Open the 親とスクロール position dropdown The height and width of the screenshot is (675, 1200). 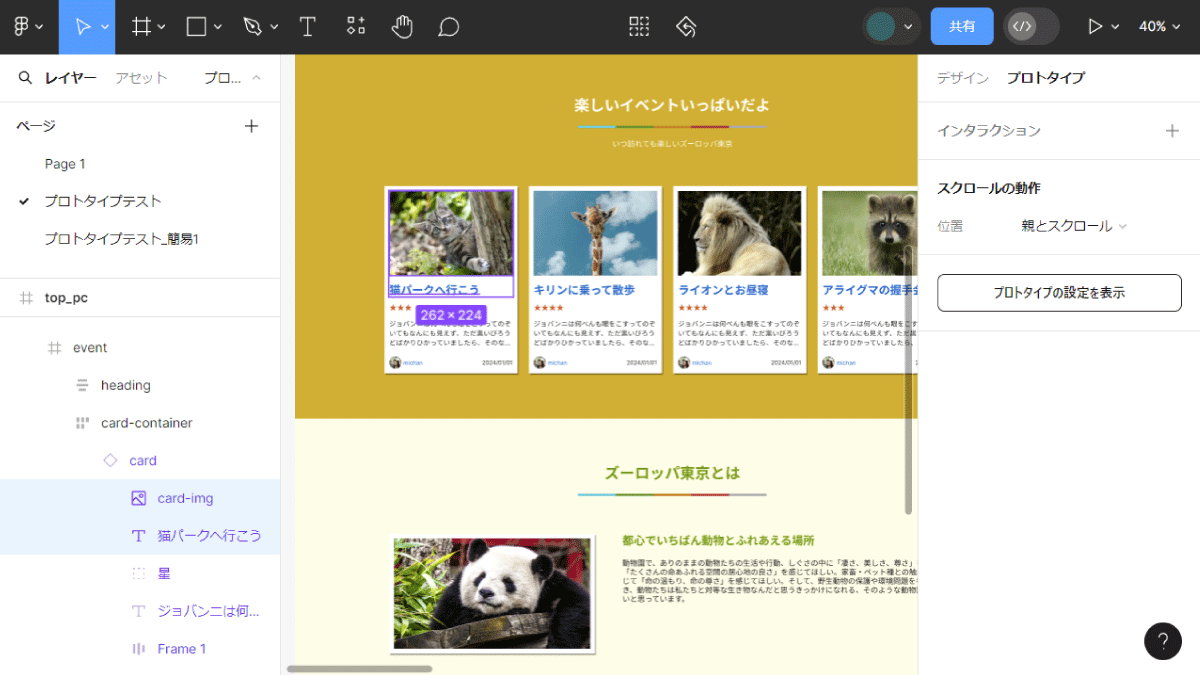1074,226
